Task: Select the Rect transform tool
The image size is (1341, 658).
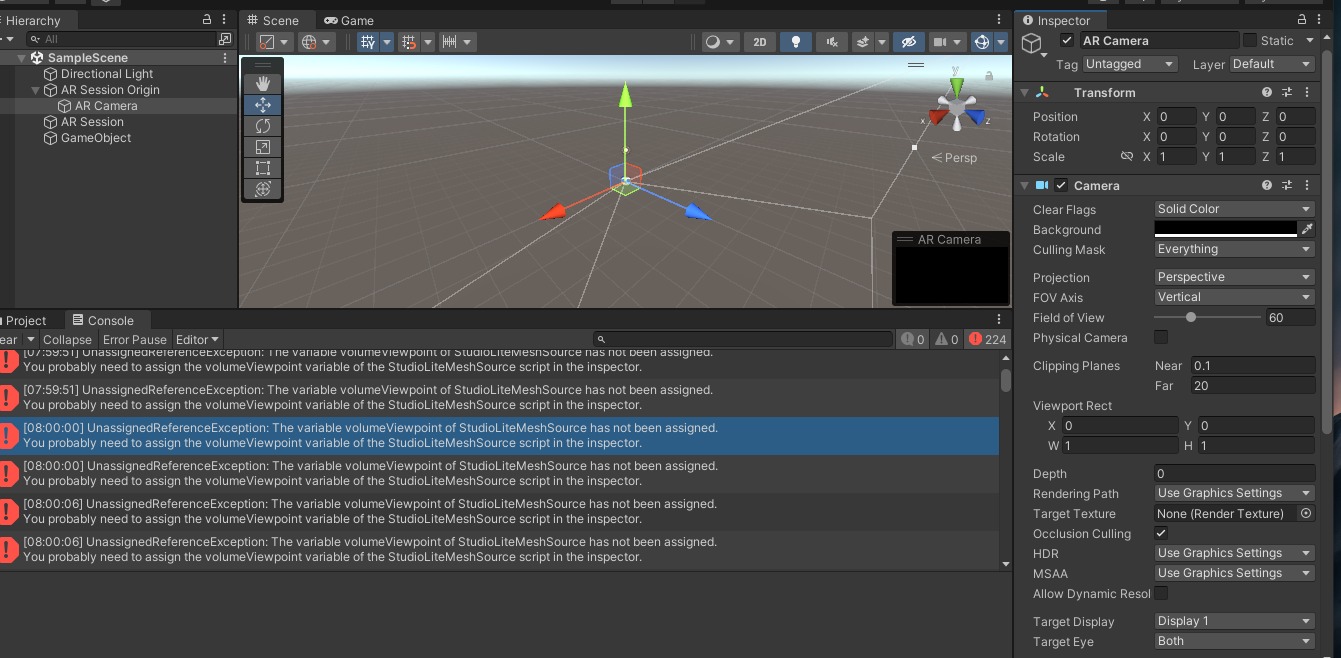Action: click(x=263, y=168)
